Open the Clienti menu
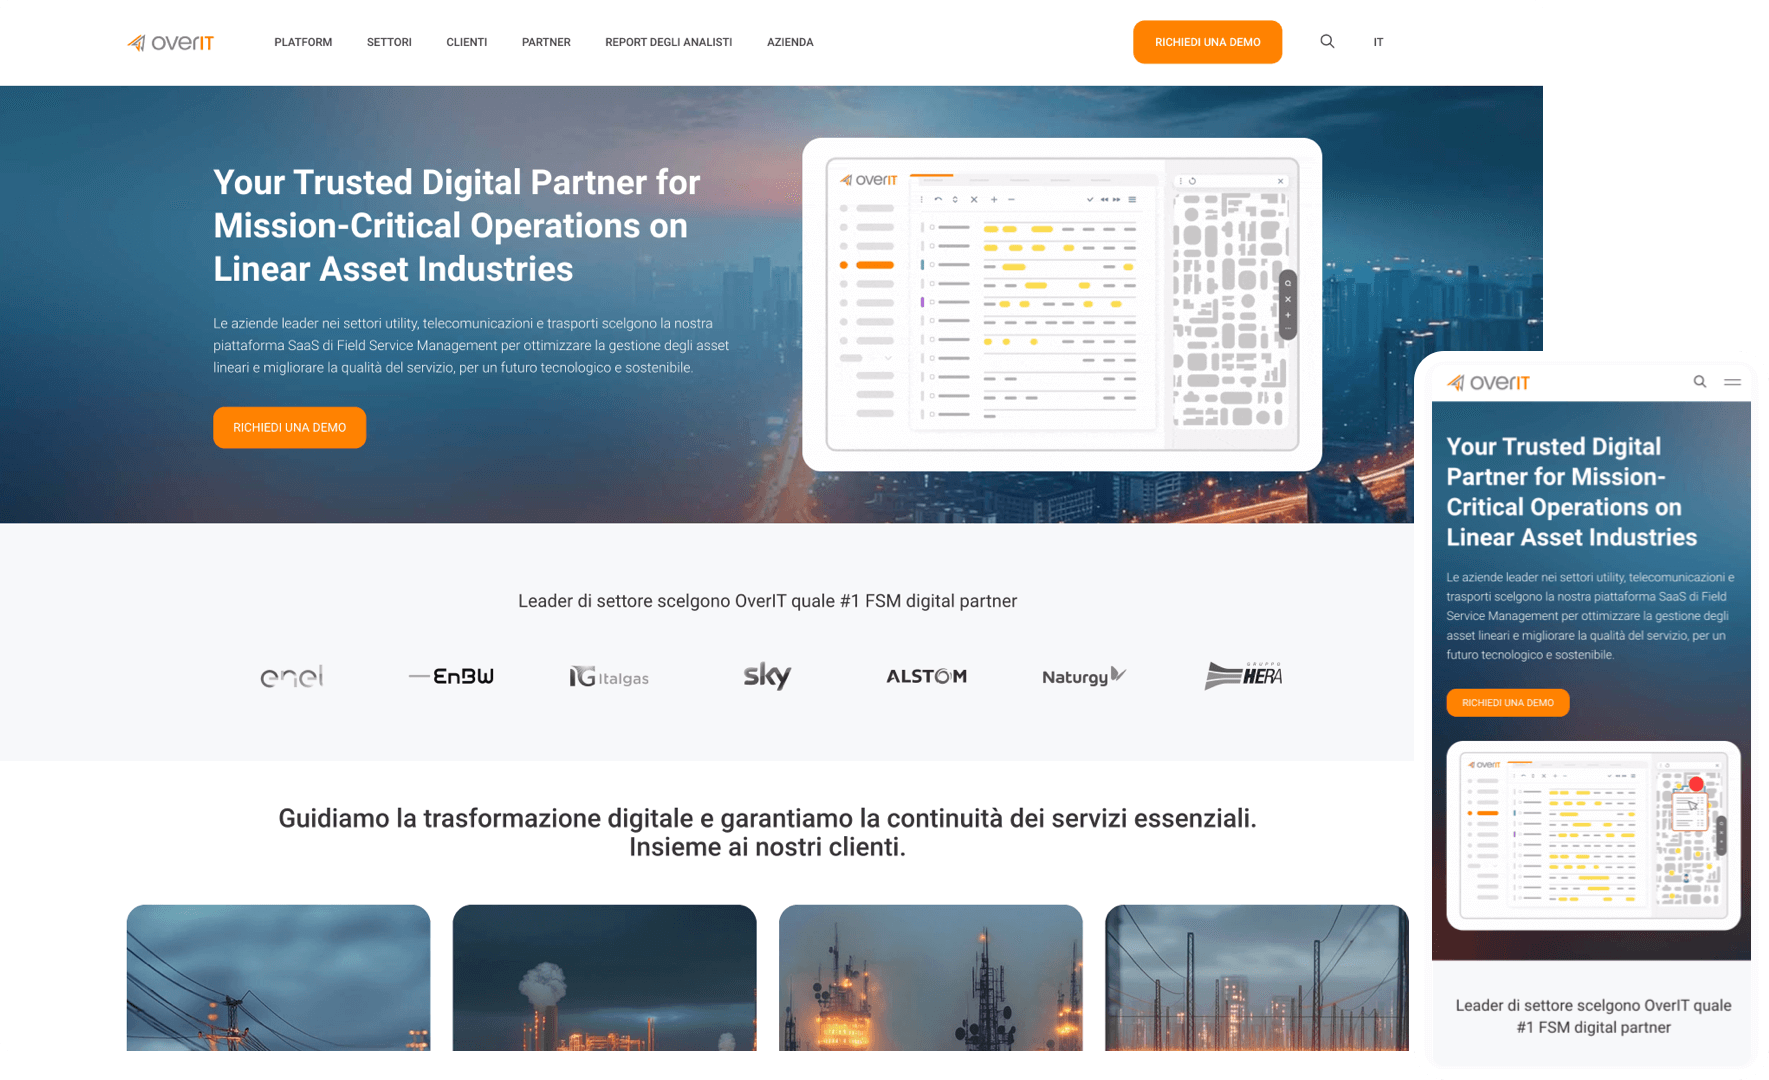This screenshot has height=1080, width=1769. (x=467, y=42)
